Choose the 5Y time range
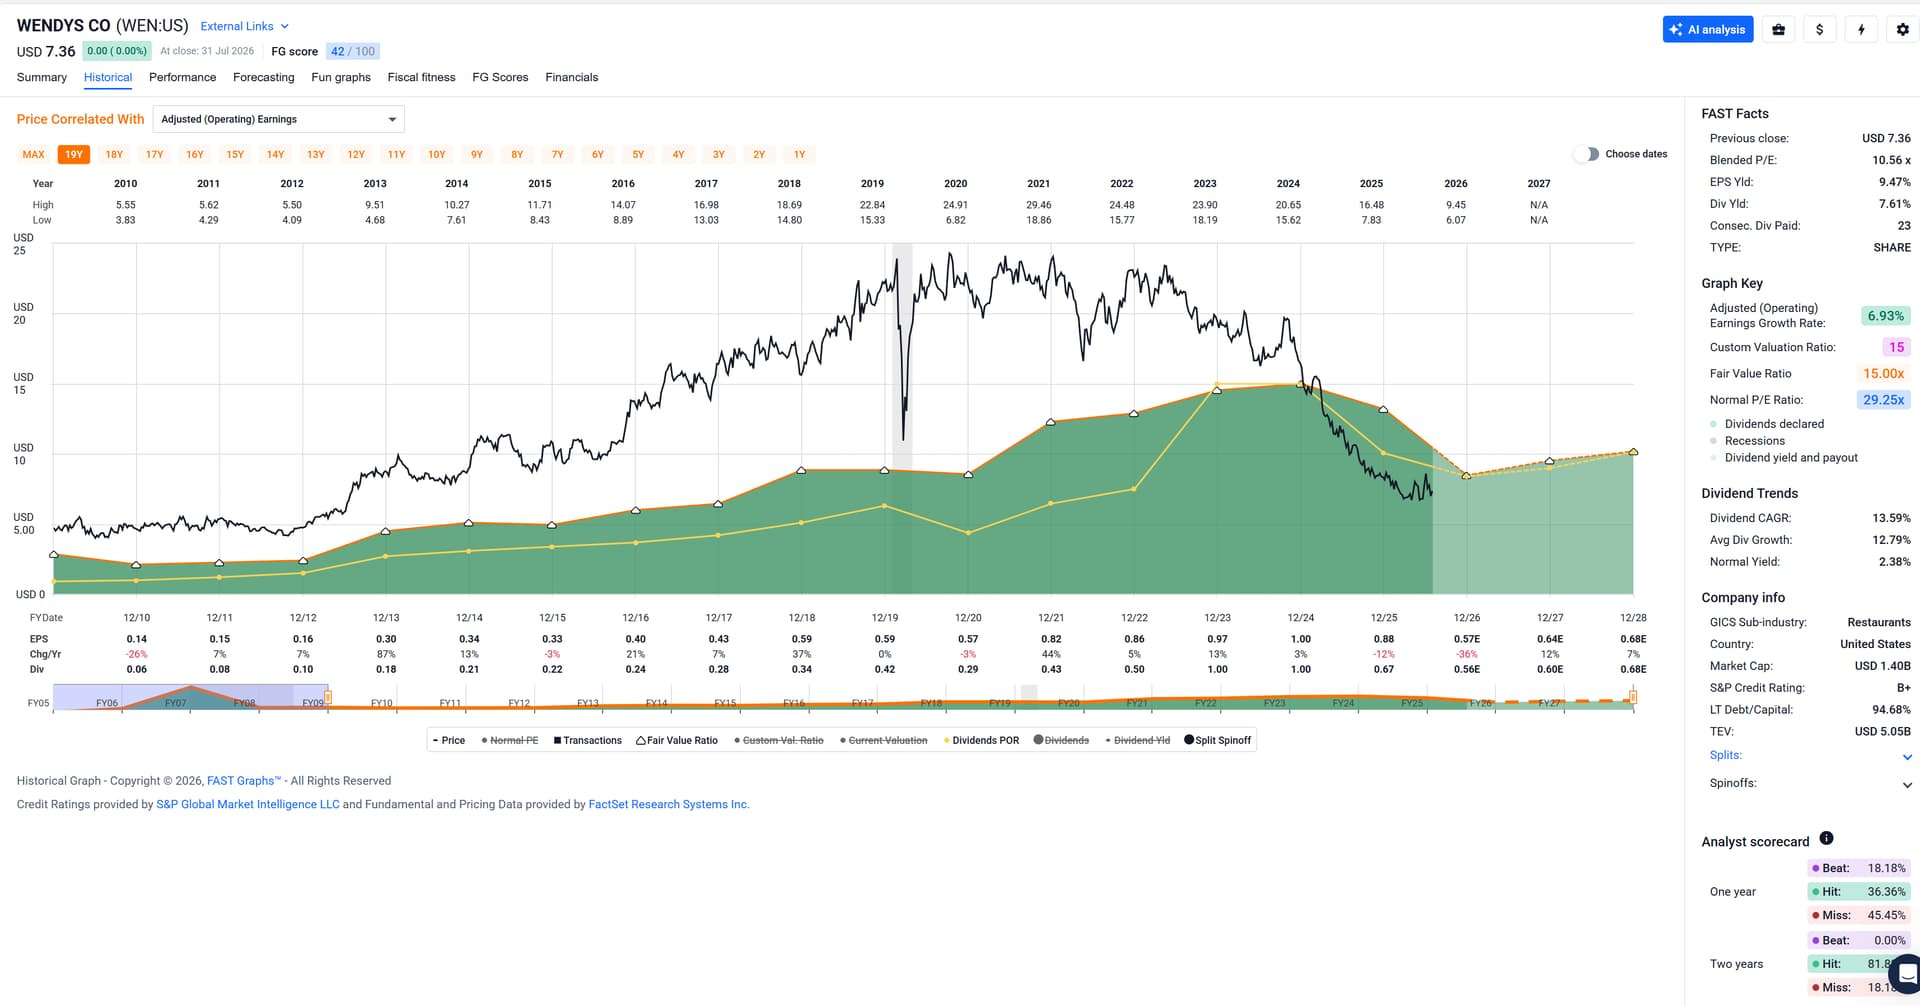 click(638, 155)
